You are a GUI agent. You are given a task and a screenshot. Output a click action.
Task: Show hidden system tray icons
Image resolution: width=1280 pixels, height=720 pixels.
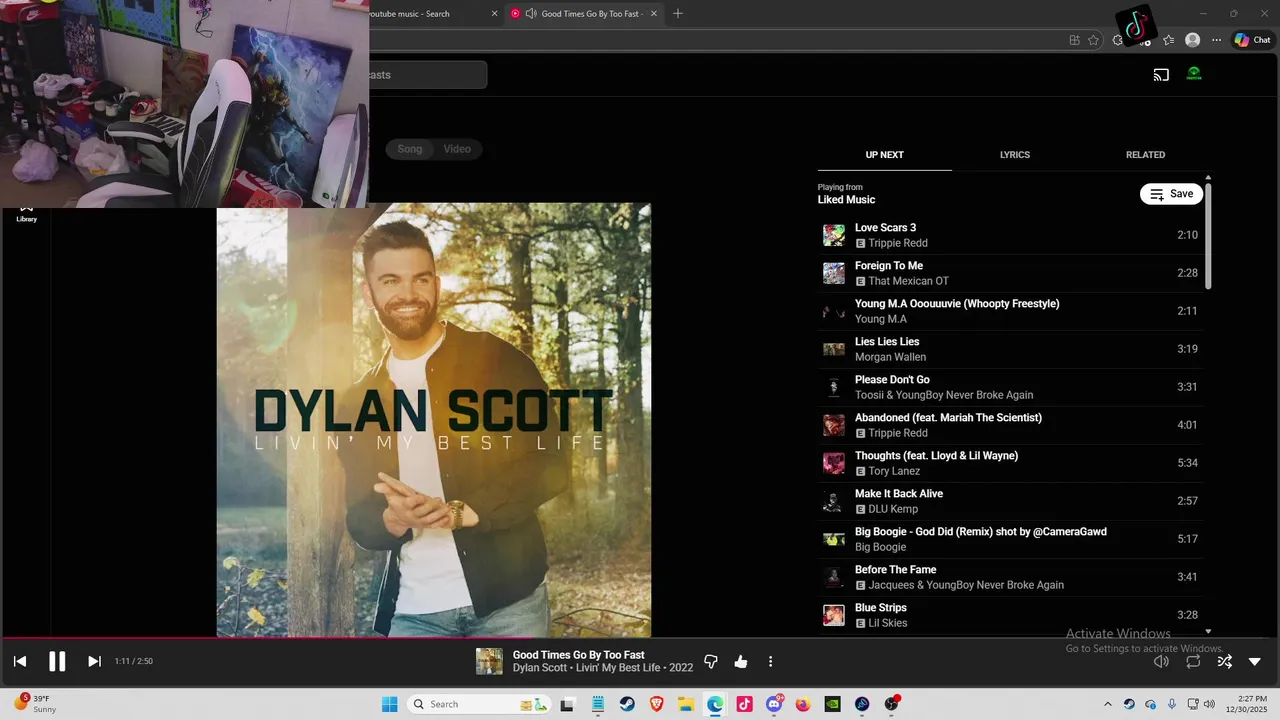tap(1107, 704)
